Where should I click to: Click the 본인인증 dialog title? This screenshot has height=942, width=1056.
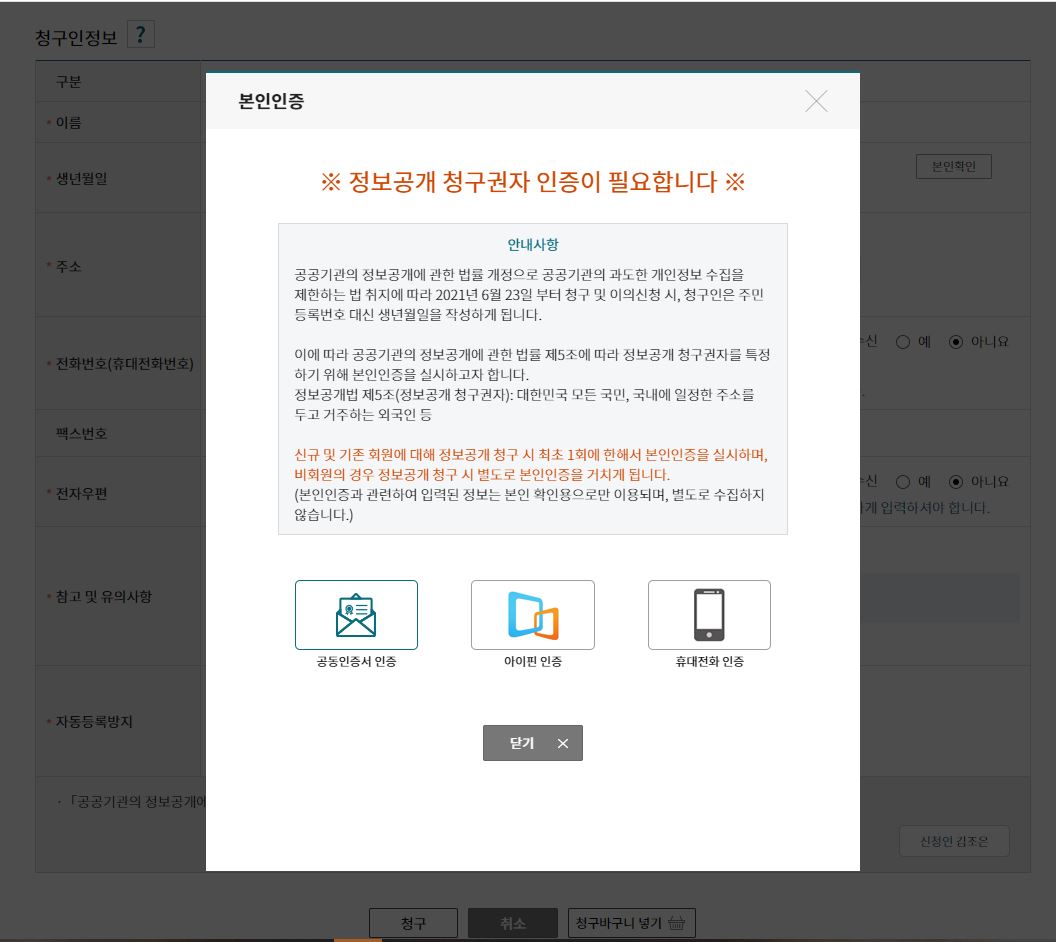tap(271, 101)
